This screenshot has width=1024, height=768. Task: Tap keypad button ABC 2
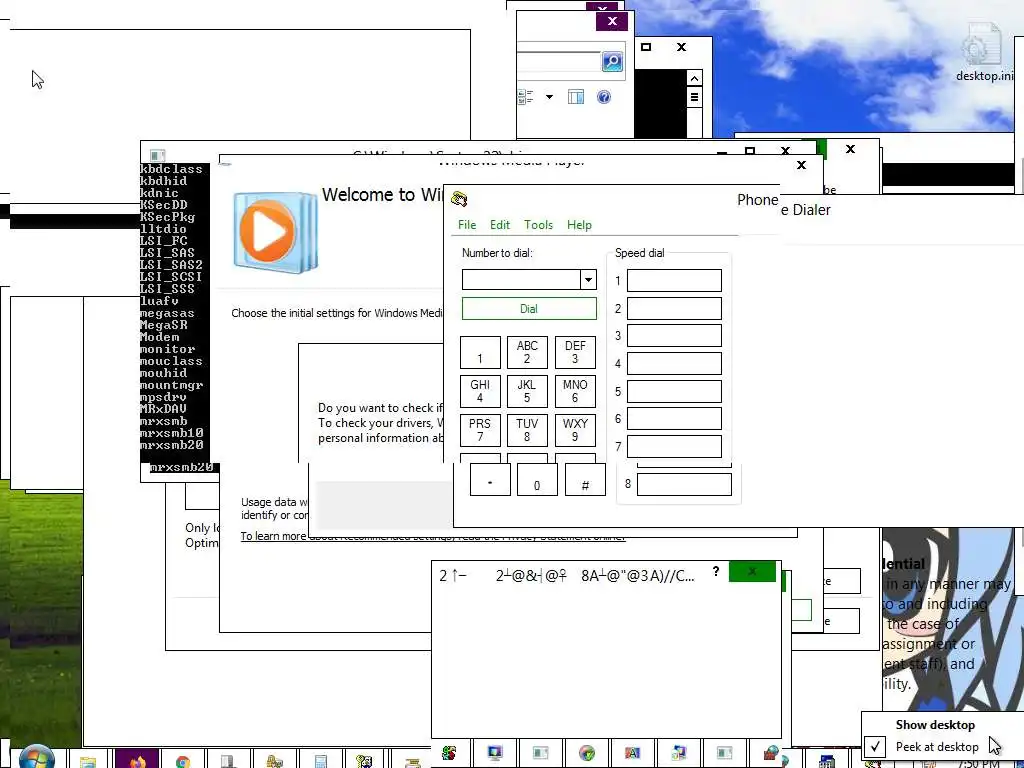[527, 353]
